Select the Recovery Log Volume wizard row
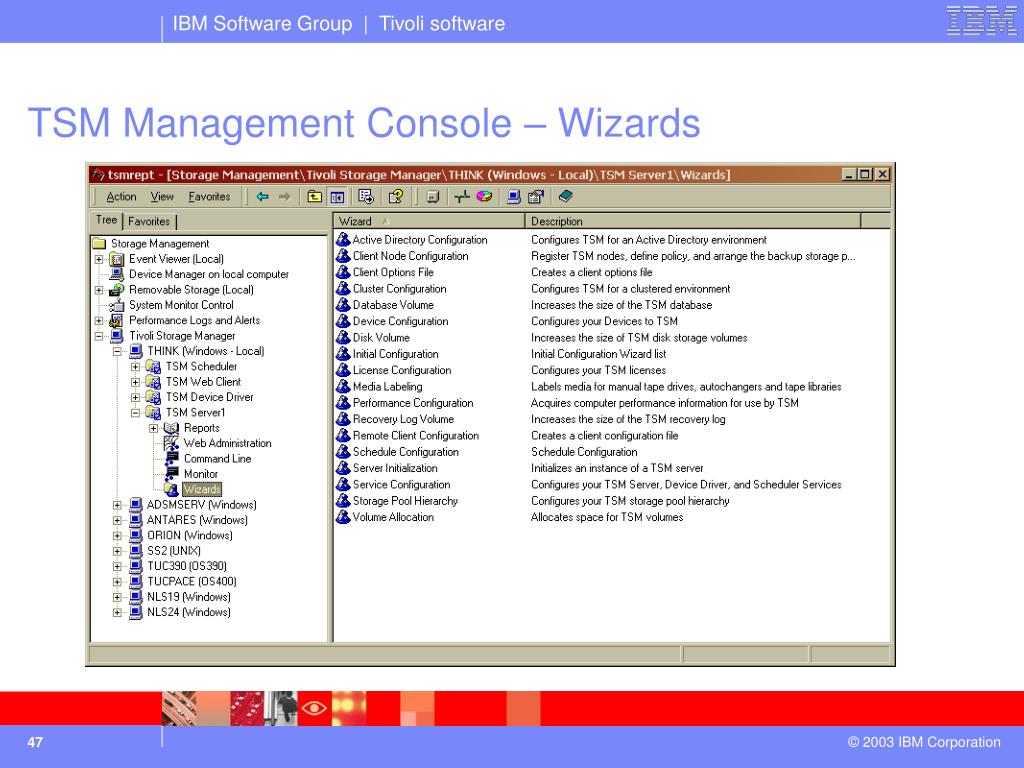This screenshot has height=768, width=1024. (x=403, y=419)
